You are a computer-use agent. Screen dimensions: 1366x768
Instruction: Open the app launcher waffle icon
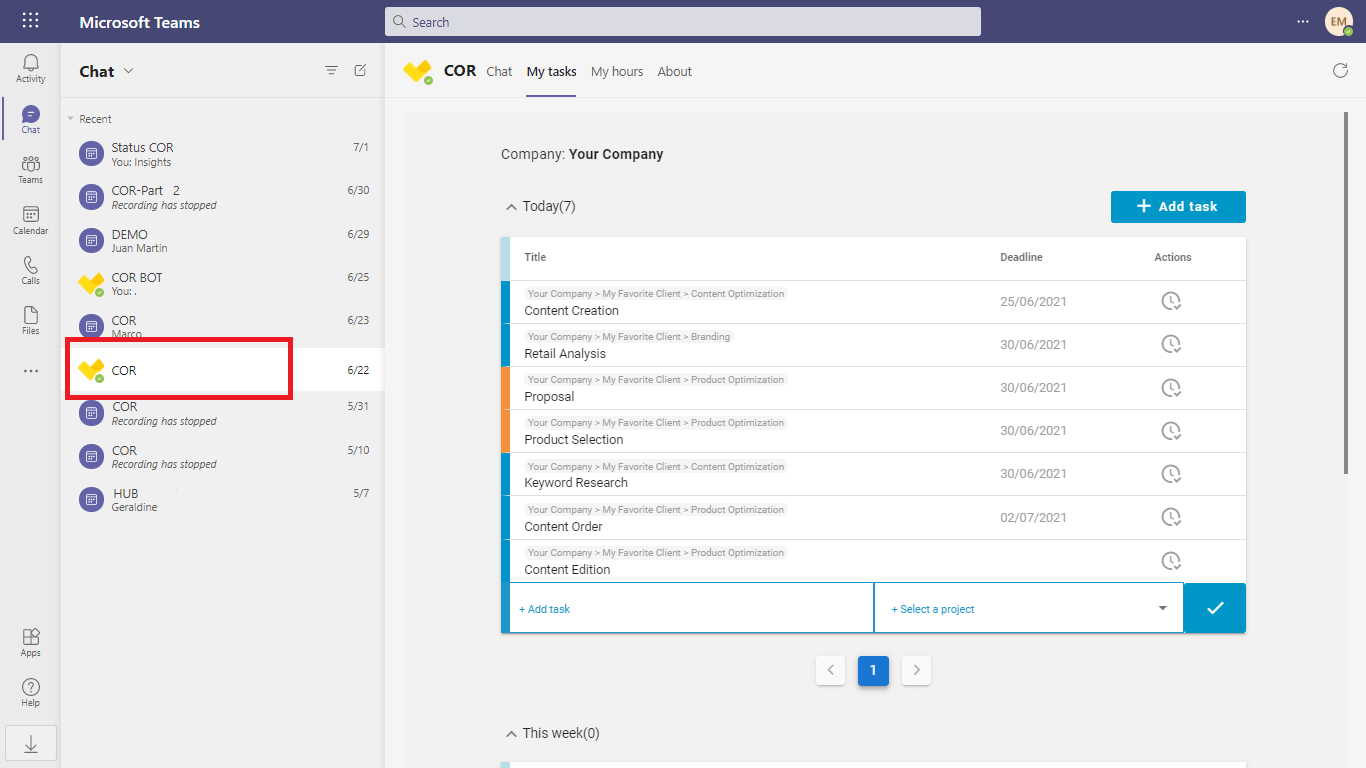[31, 21]
